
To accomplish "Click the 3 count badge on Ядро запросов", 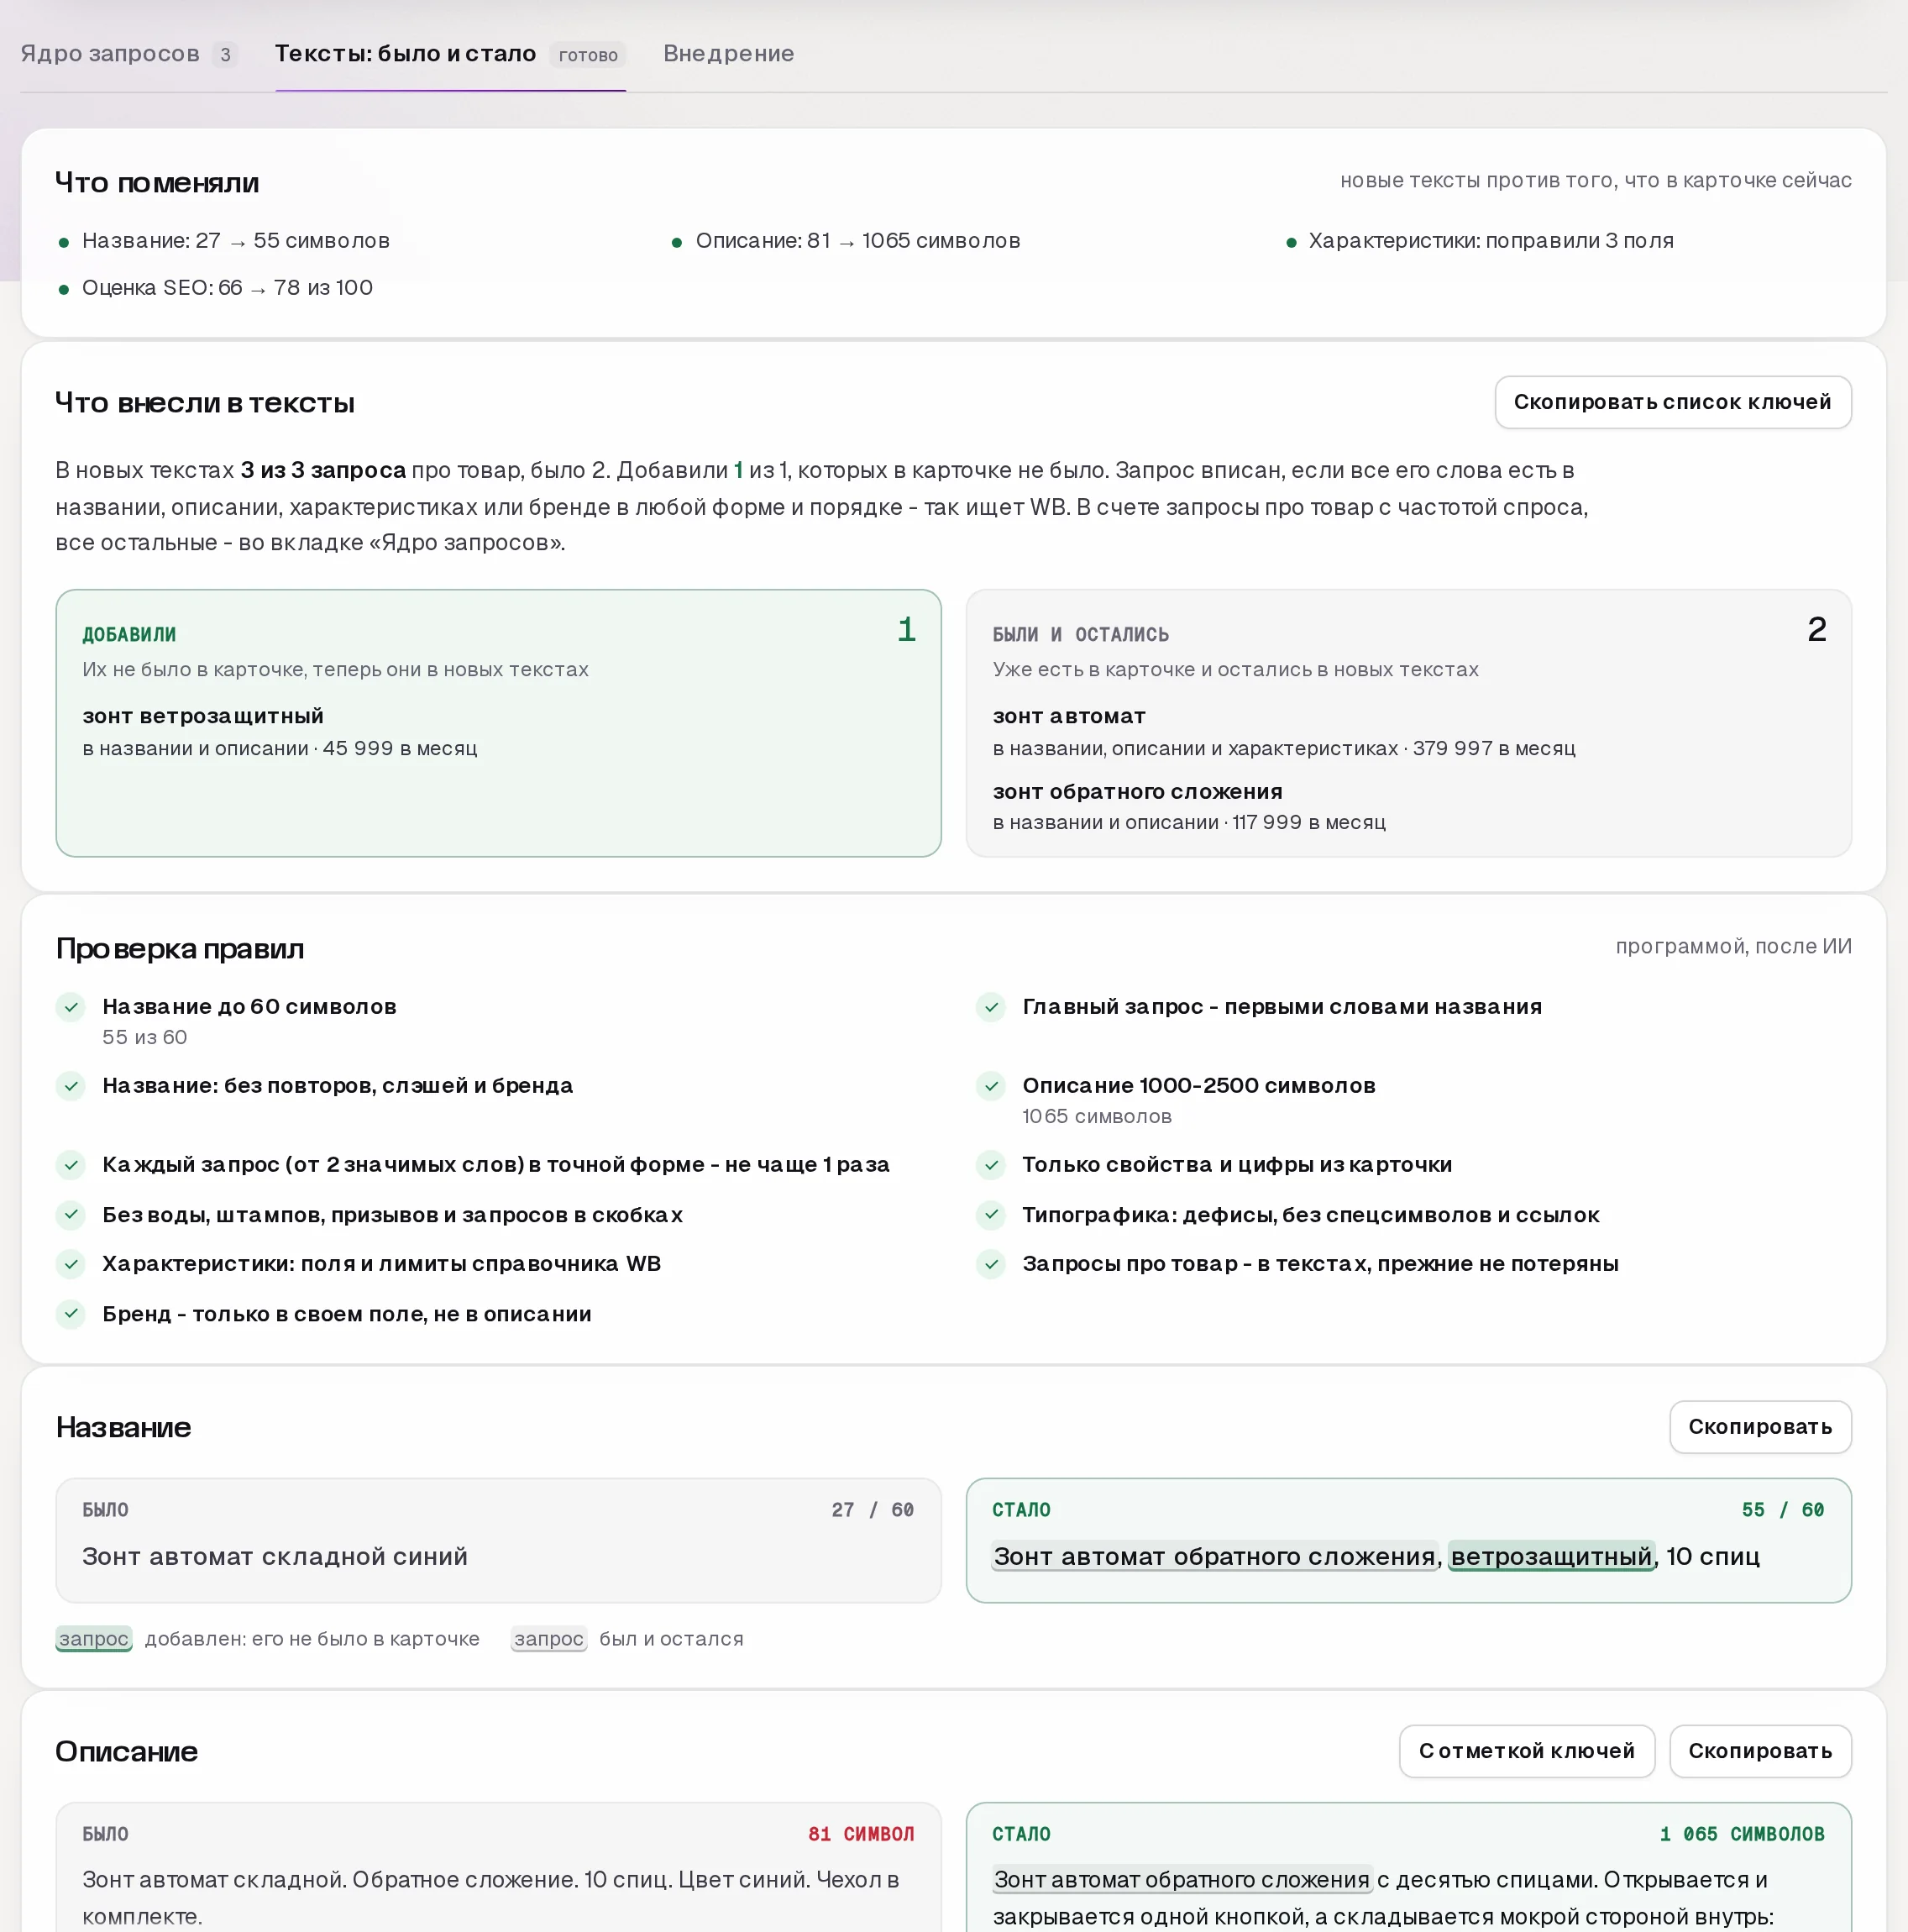I will (225, 55).
